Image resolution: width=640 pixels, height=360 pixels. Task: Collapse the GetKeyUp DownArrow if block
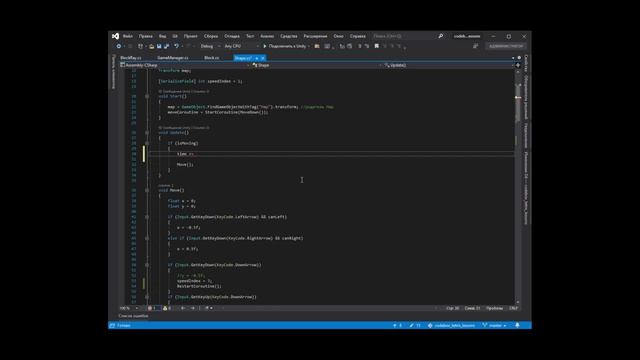pos(147,297)
